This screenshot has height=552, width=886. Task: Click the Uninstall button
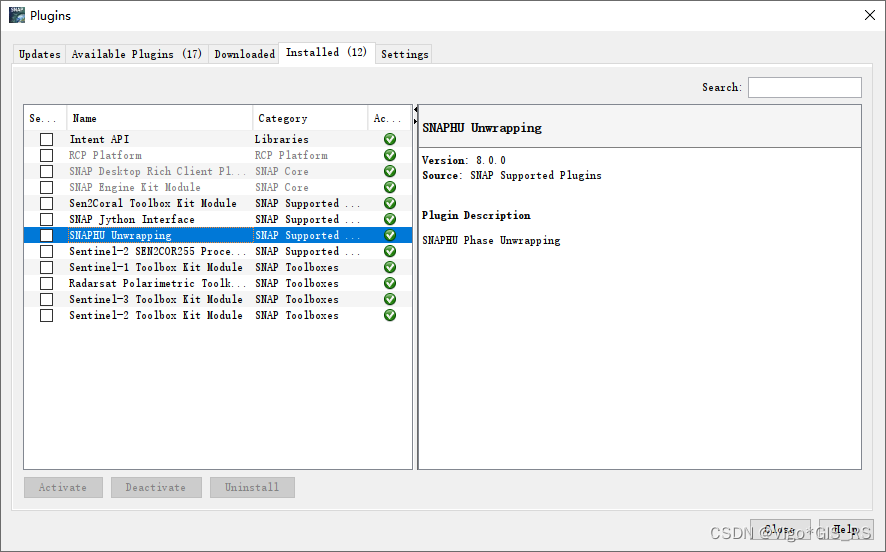tap(252, 487)
